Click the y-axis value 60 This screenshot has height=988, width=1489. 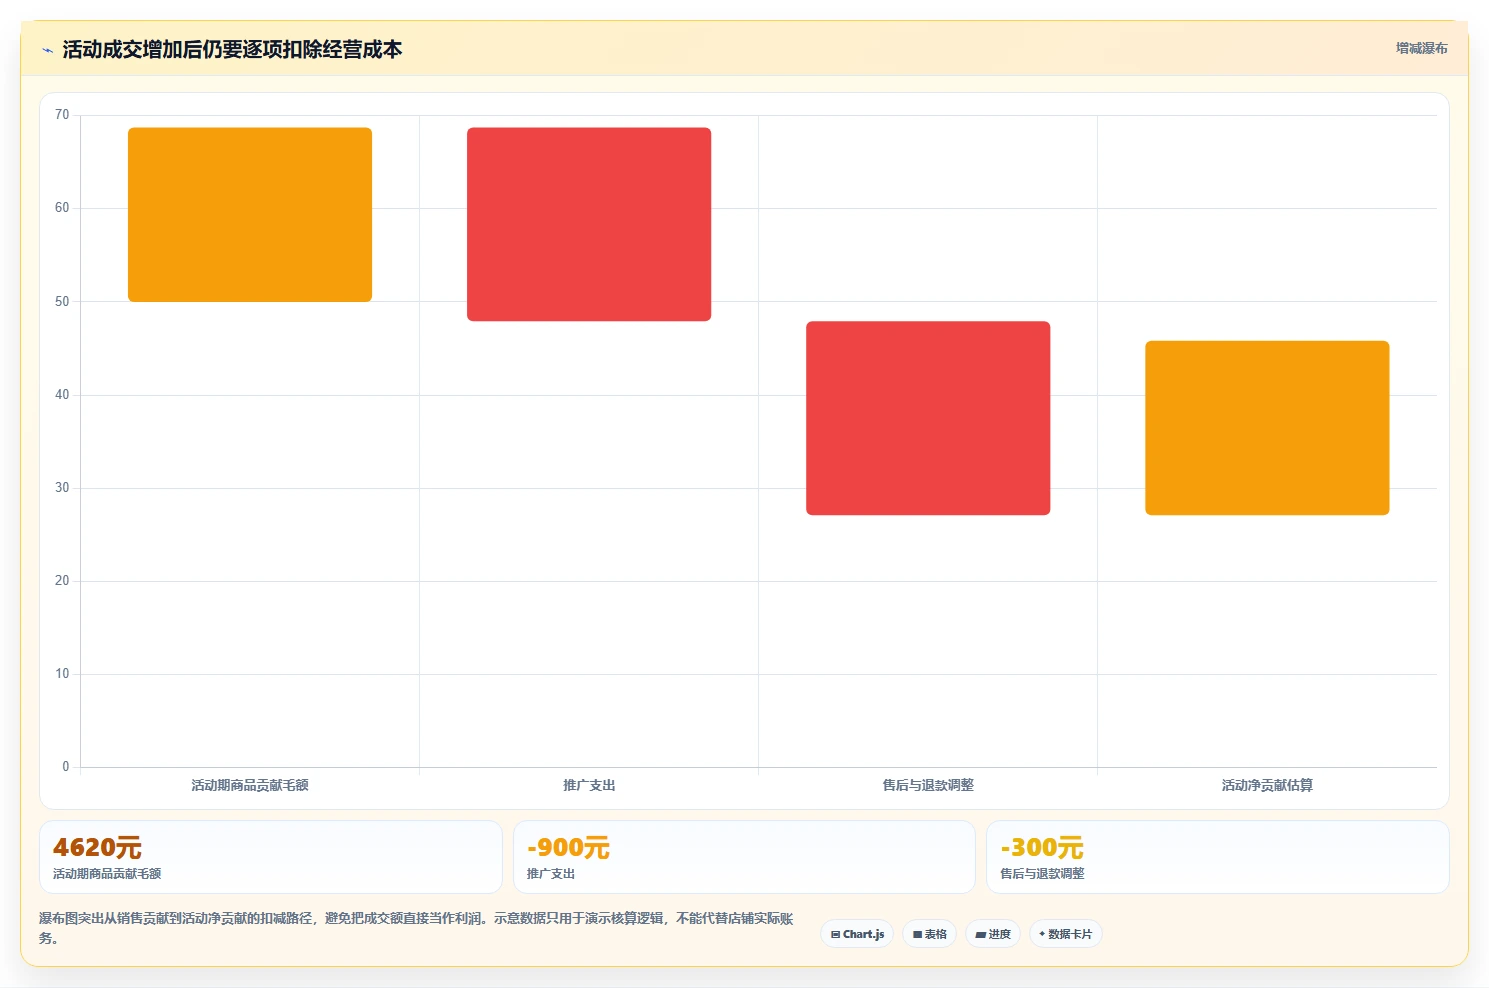click(62, 208)
